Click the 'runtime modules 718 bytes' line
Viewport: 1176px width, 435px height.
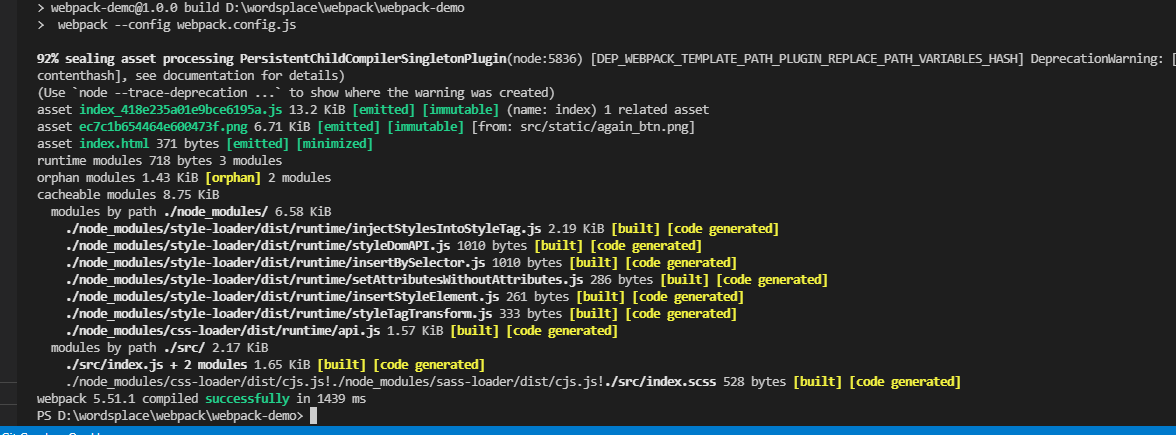(x=160, y=160)
